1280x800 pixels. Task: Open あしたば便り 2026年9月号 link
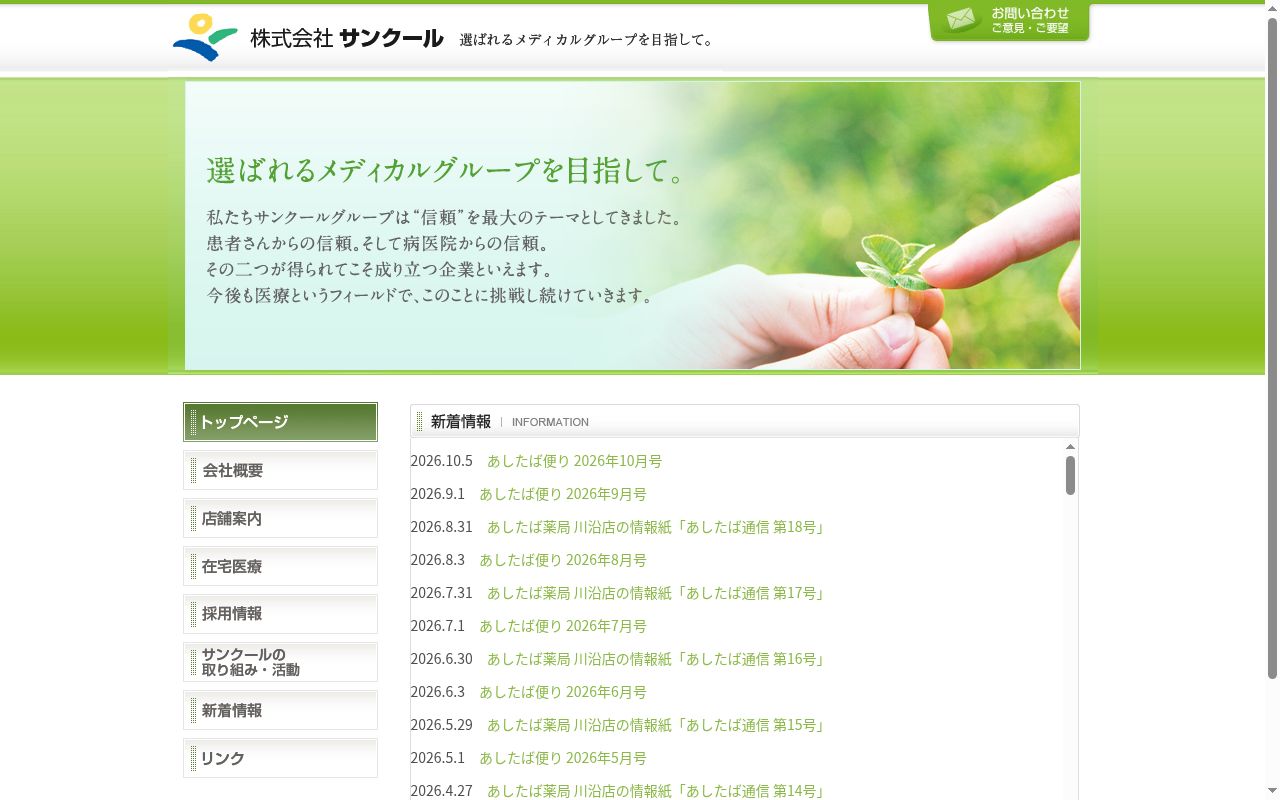[562, 494]
